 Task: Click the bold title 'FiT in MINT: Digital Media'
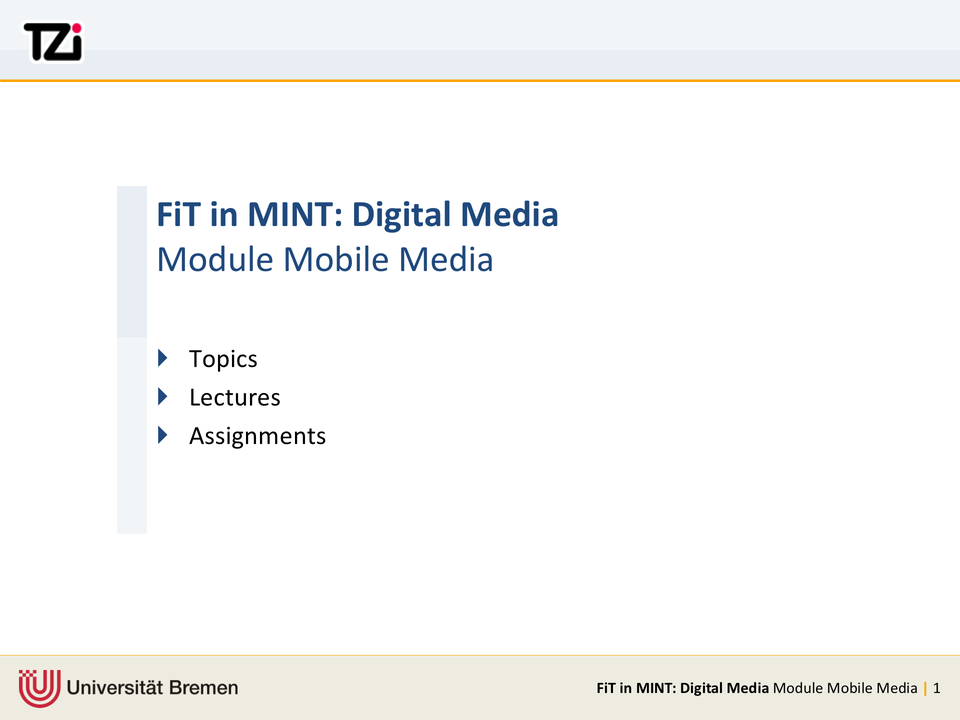coord(357,215)
